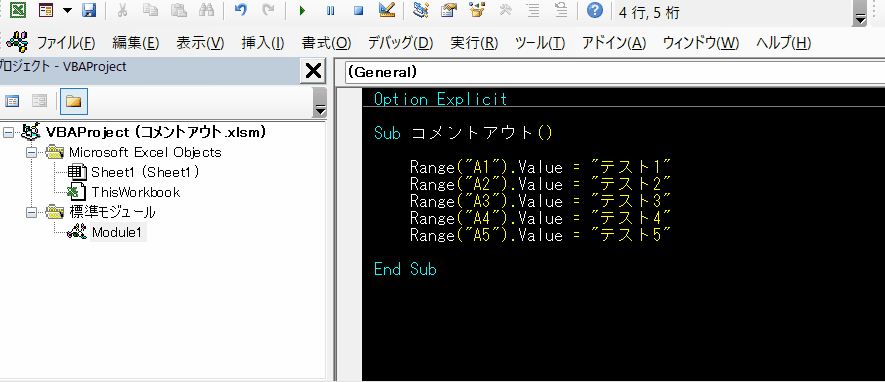Open the Project Explorer toolbar icon
Screen dimensions: 885x382
click(420, 10)
